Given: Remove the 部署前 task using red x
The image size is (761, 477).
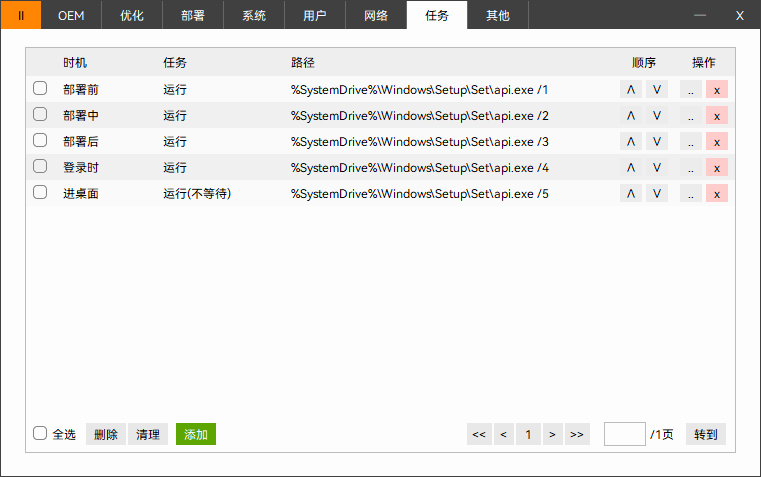Looking at the screenshot, I should point(717,90).
